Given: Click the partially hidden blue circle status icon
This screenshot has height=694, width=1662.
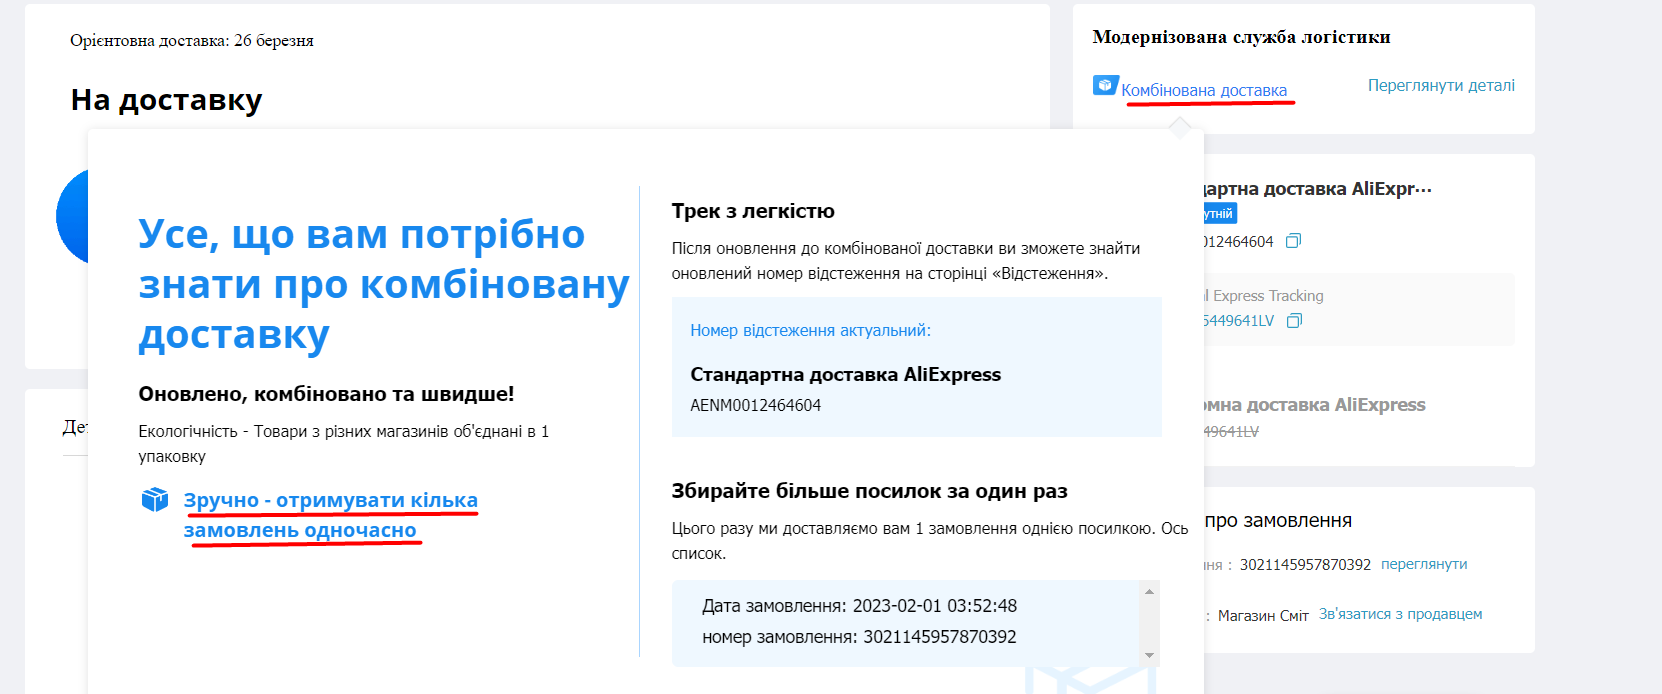Looking at the screenshot, I should 72,216.
